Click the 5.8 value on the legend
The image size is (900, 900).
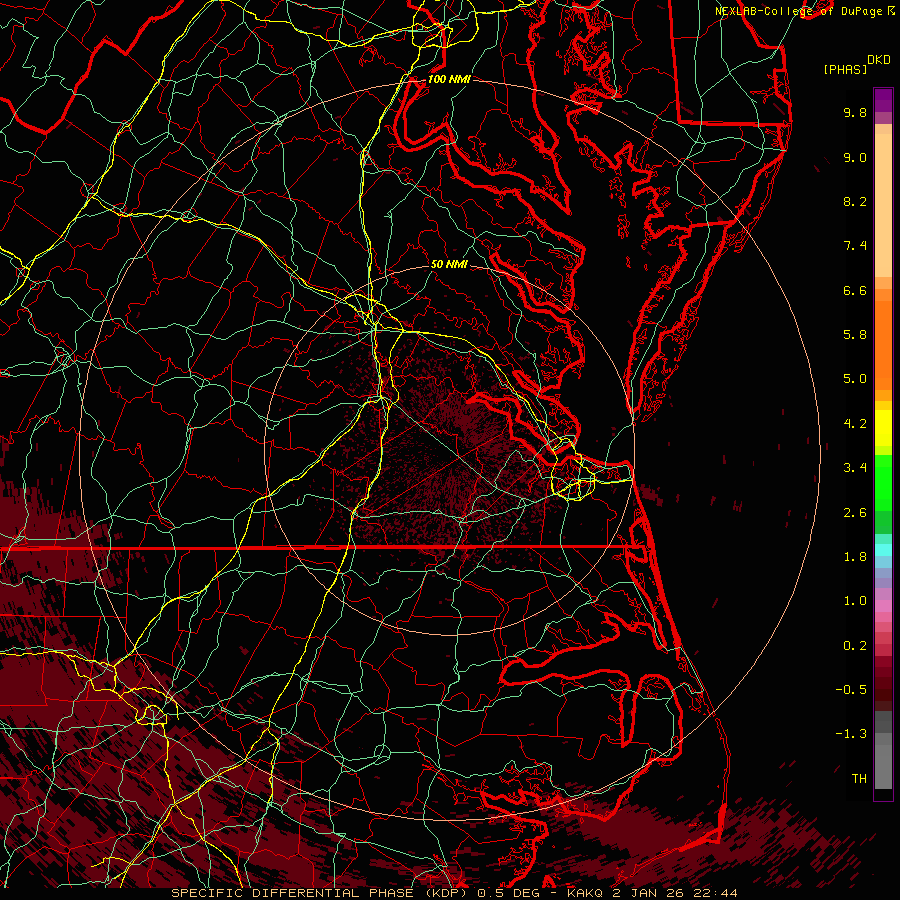[x=855, y=335]
